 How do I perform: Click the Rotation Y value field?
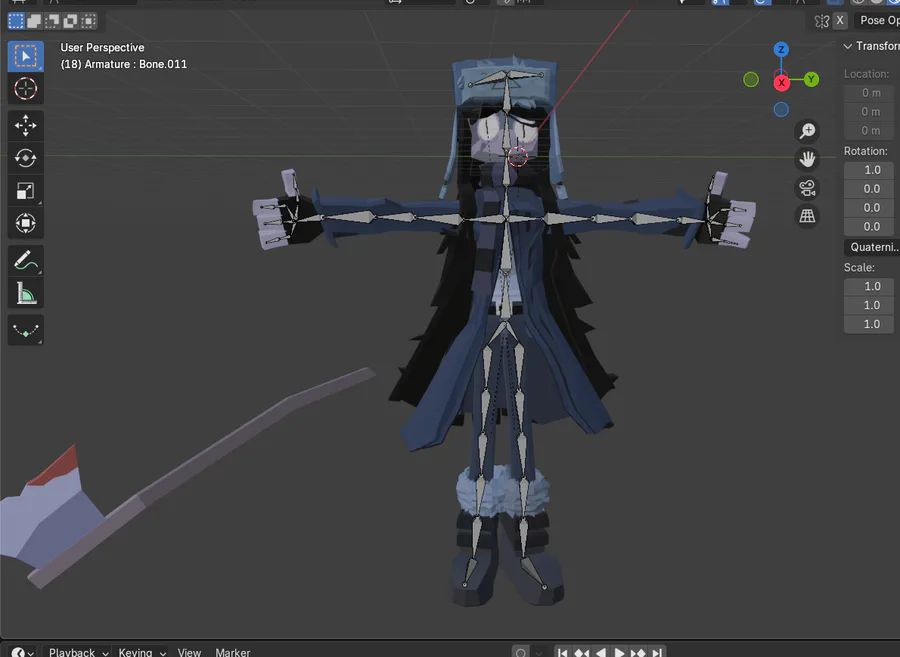point(869,208)
